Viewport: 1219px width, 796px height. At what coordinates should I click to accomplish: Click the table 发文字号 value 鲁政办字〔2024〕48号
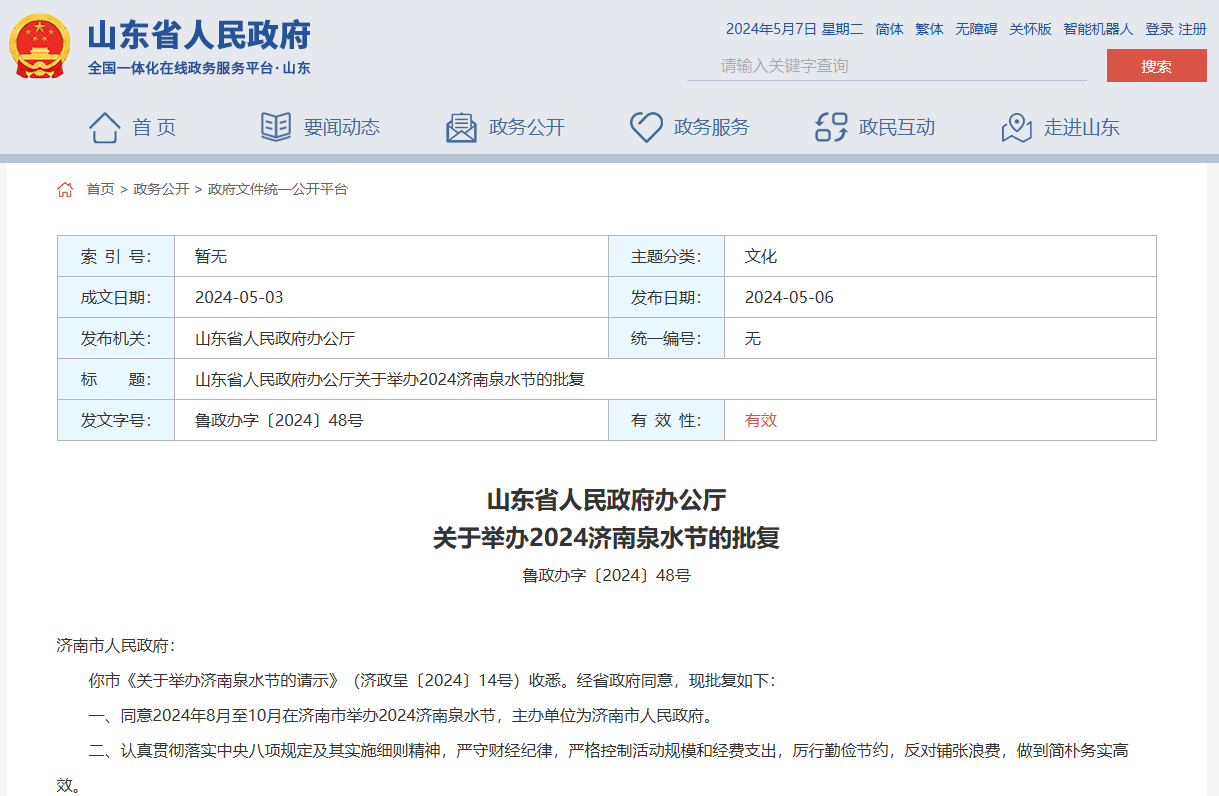279,421
